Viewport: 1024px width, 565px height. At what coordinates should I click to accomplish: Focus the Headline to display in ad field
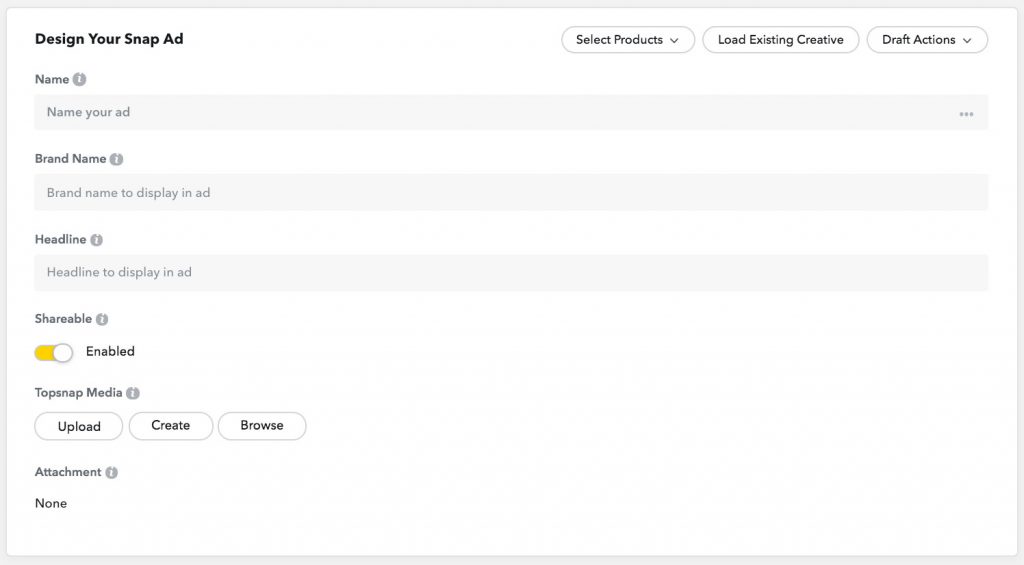[x=511, y=272]
